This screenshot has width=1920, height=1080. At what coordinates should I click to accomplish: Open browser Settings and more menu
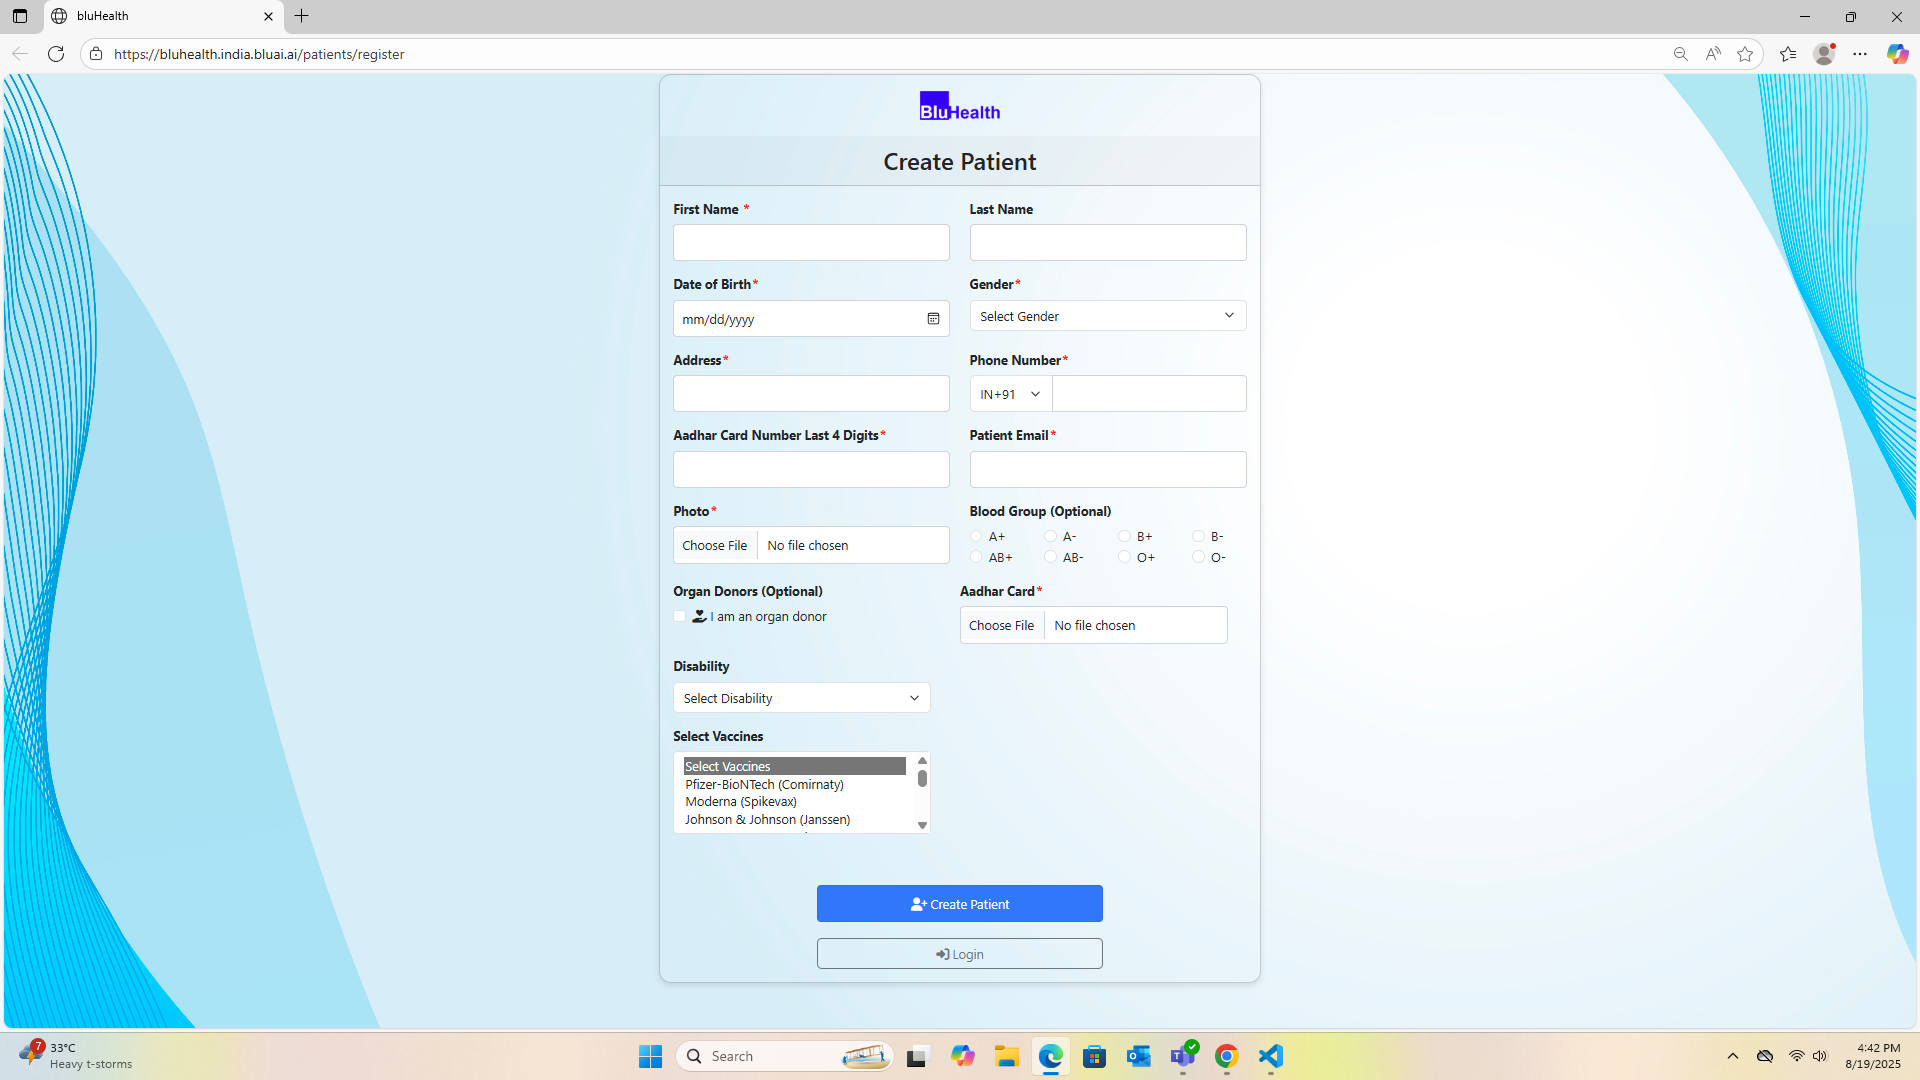coord(1860,54)
